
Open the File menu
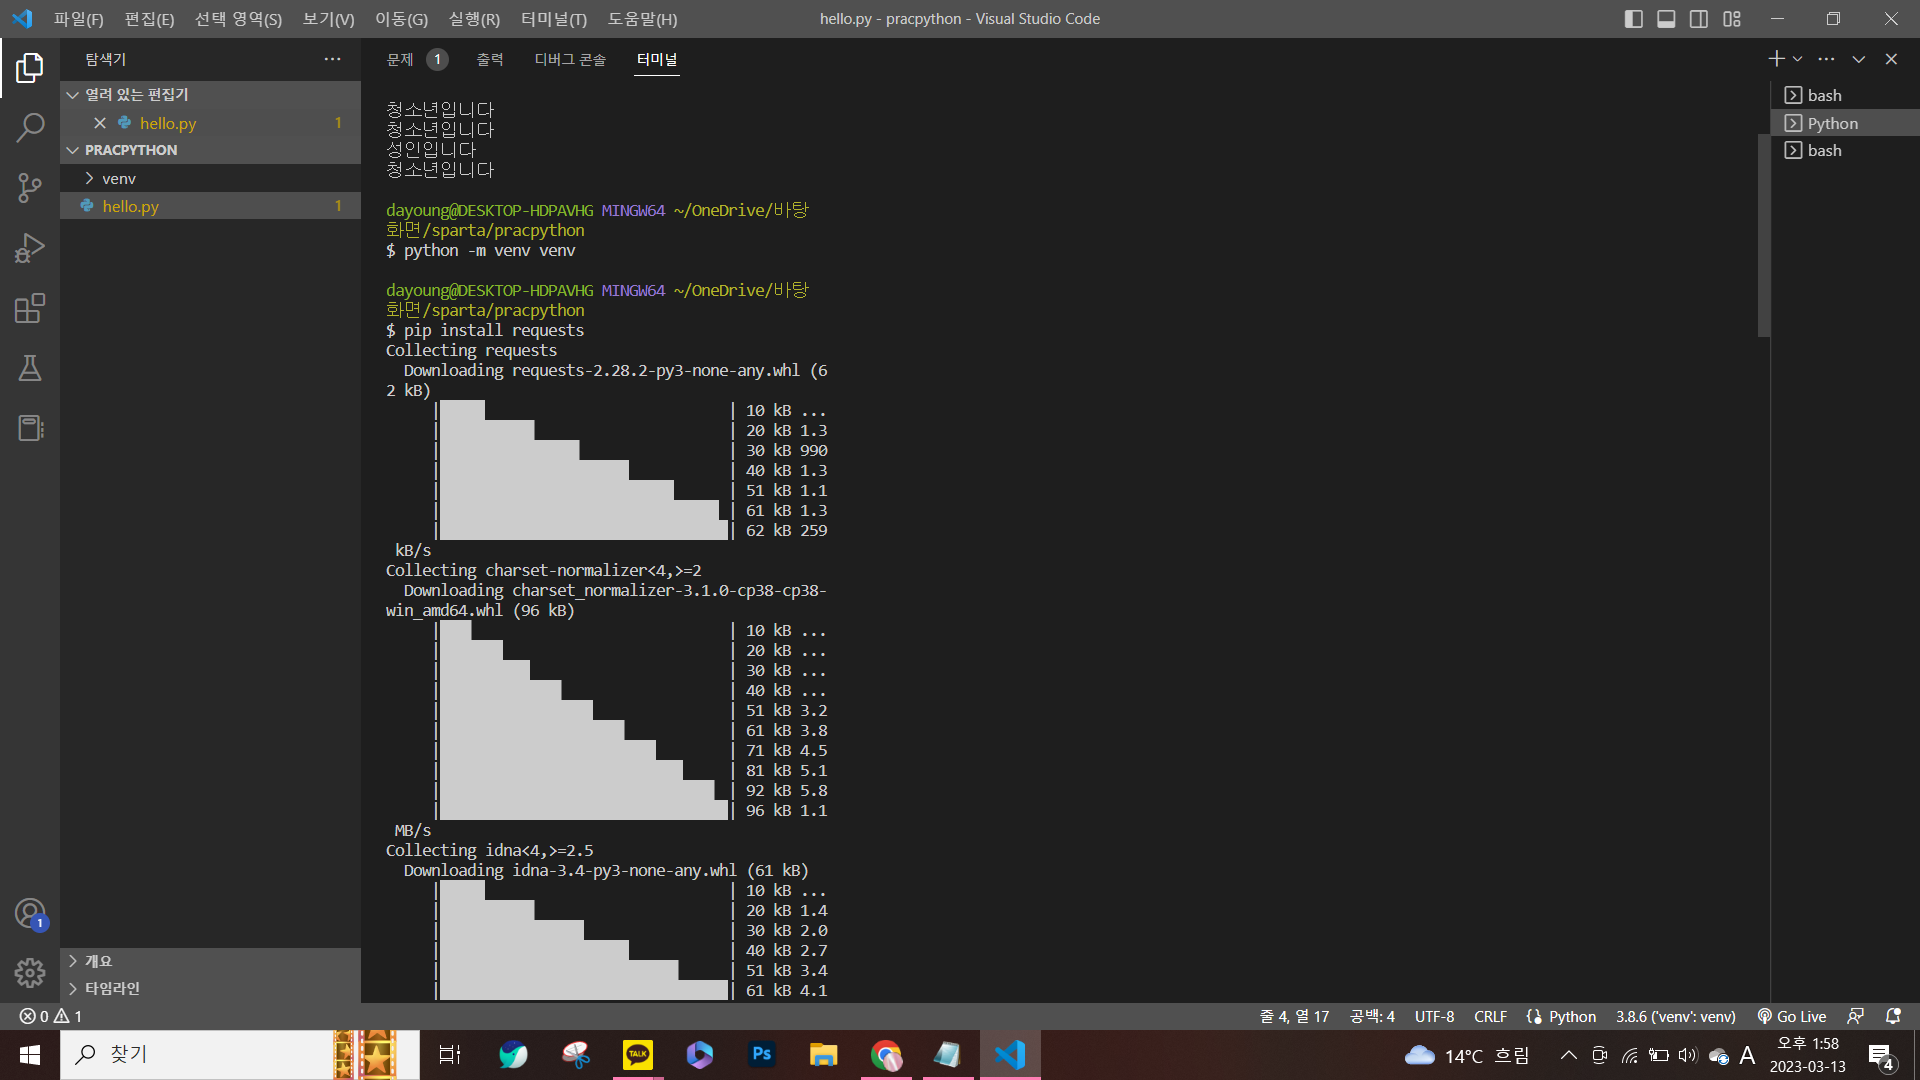pos(79,19)
